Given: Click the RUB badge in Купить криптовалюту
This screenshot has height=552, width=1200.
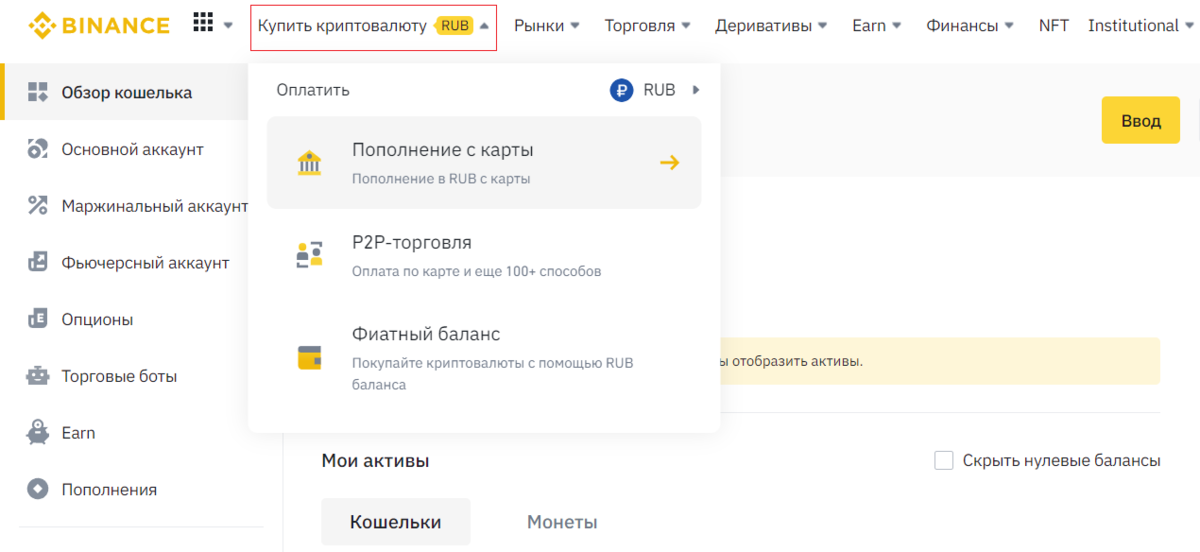Looking at the screenshot, I should pos(454,25).
